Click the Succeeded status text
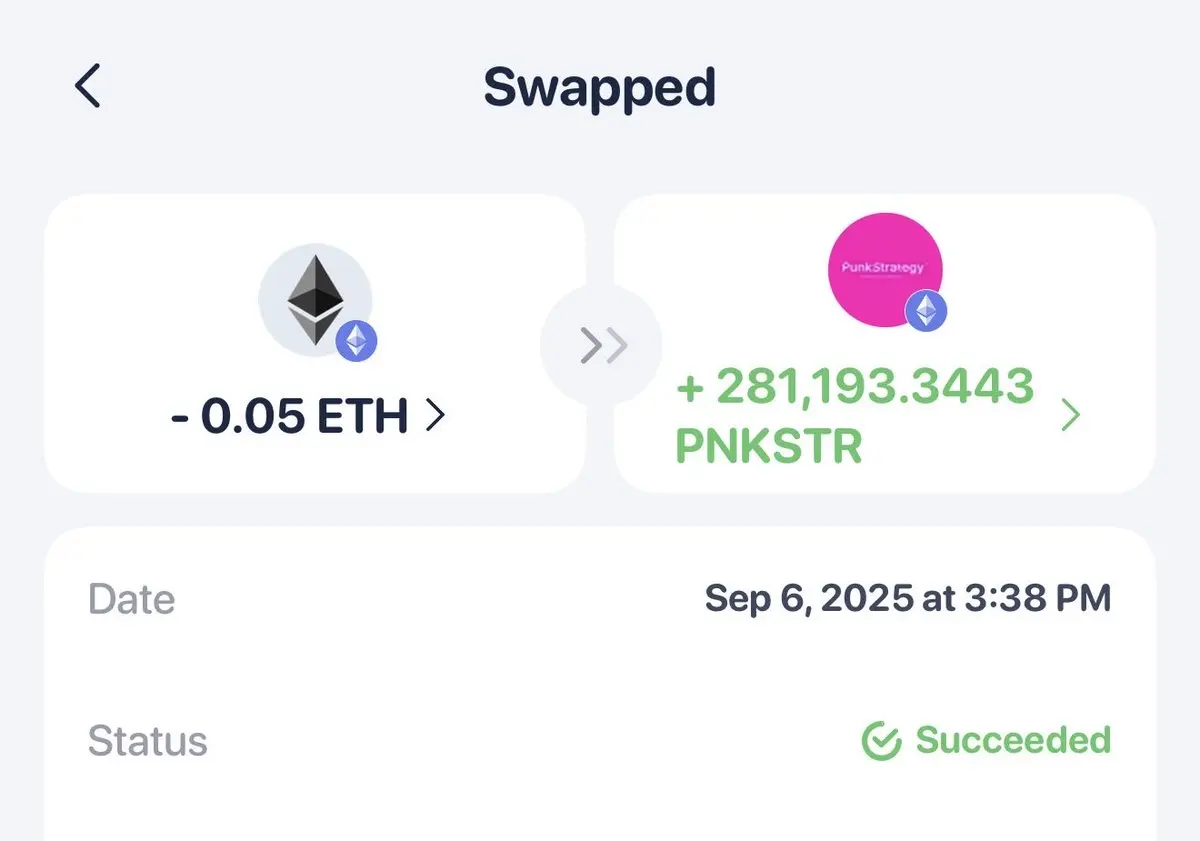 pos(1012,741)
